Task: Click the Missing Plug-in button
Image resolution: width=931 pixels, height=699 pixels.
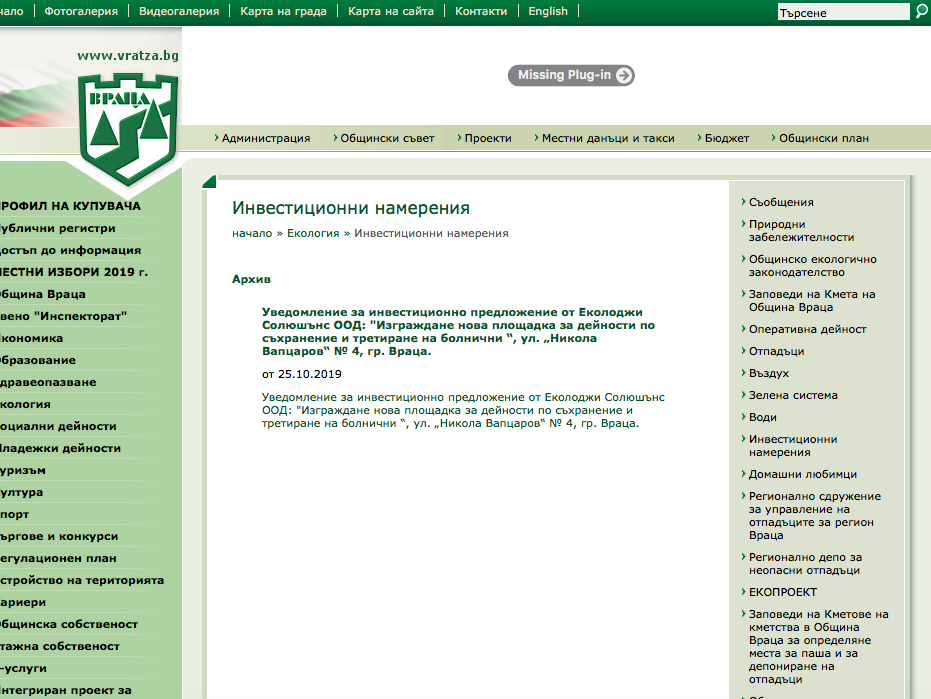Action: (x=571, y=75)
